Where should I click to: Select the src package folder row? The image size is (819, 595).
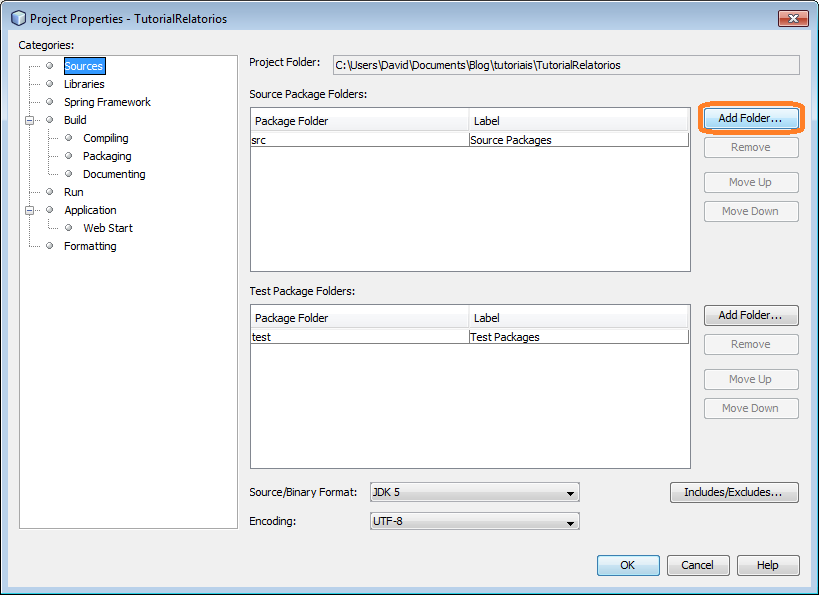pos(360,140)
